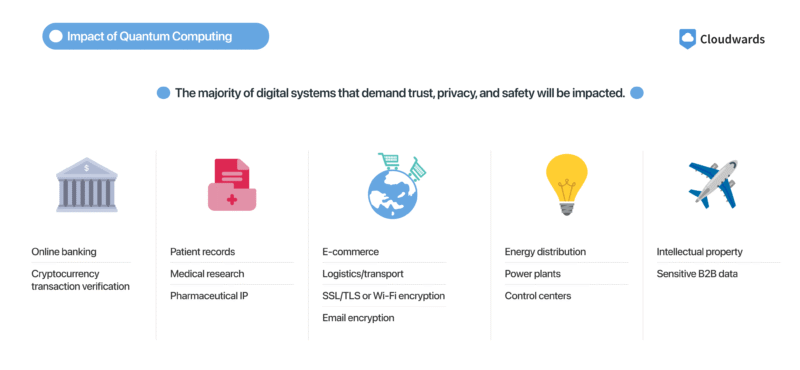Select the Online banking item
Image resolution: width=800 pixels, height=370 pixels.
pyautogui.click(x=64, y=252)
